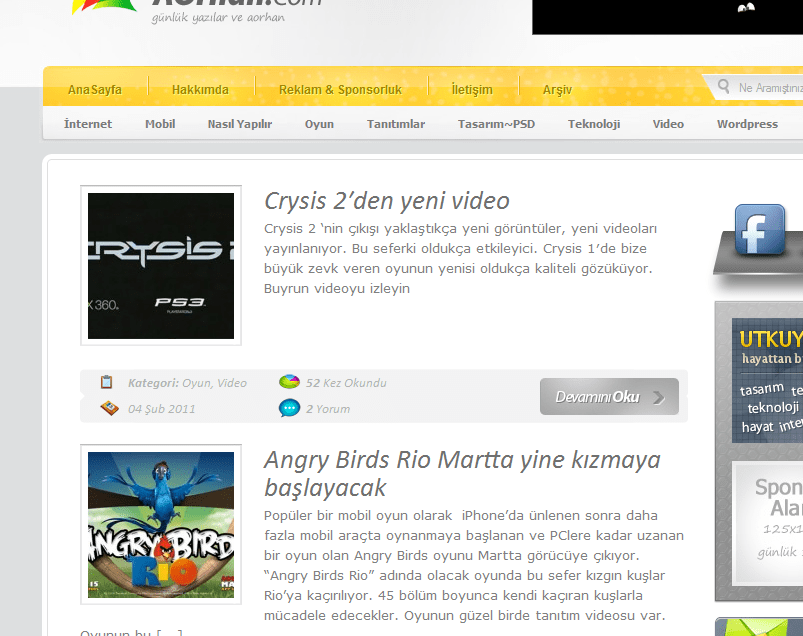Select the Mobil category

[x=160, y=124]
